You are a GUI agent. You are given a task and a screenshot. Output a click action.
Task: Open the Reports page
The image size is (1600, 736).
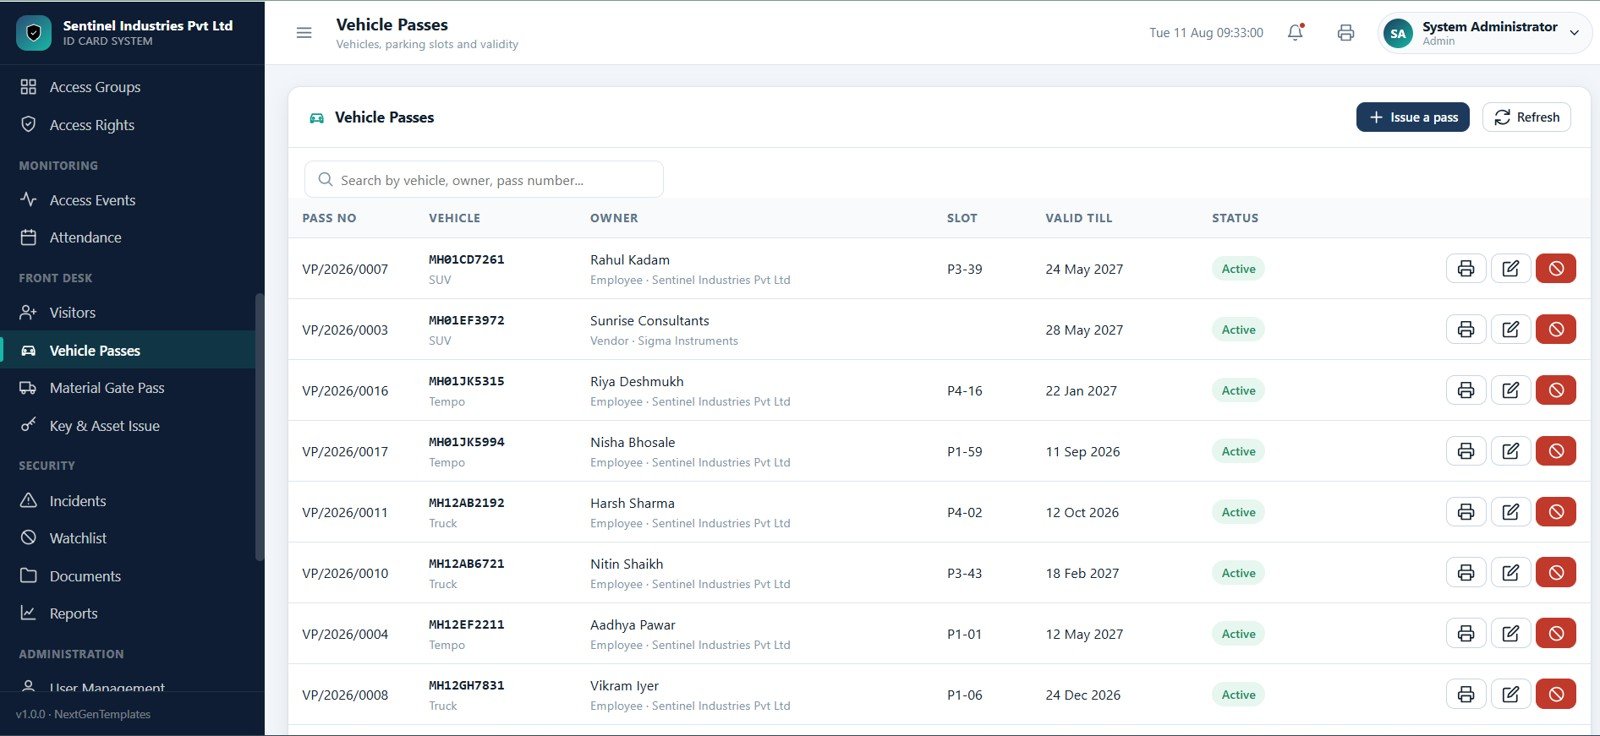(x=128, y=614)
